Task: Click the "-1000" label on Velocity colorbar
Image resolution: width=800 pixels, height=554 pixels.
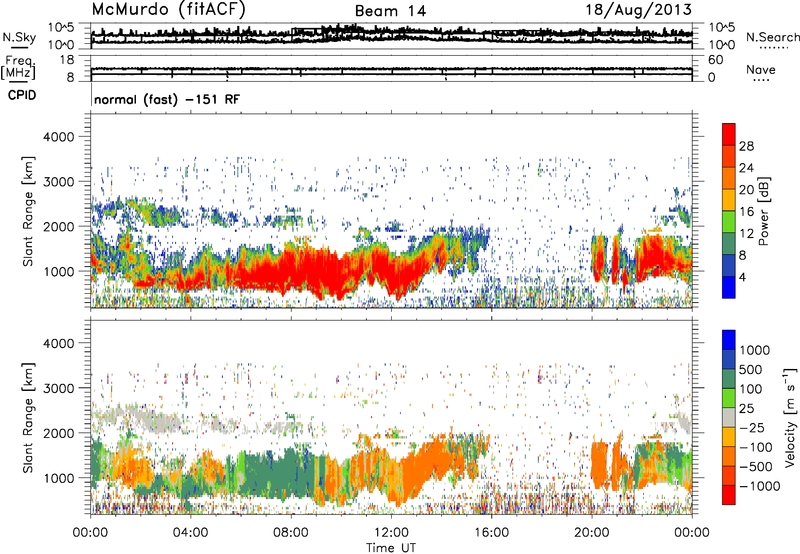Action: coord(760,486)
